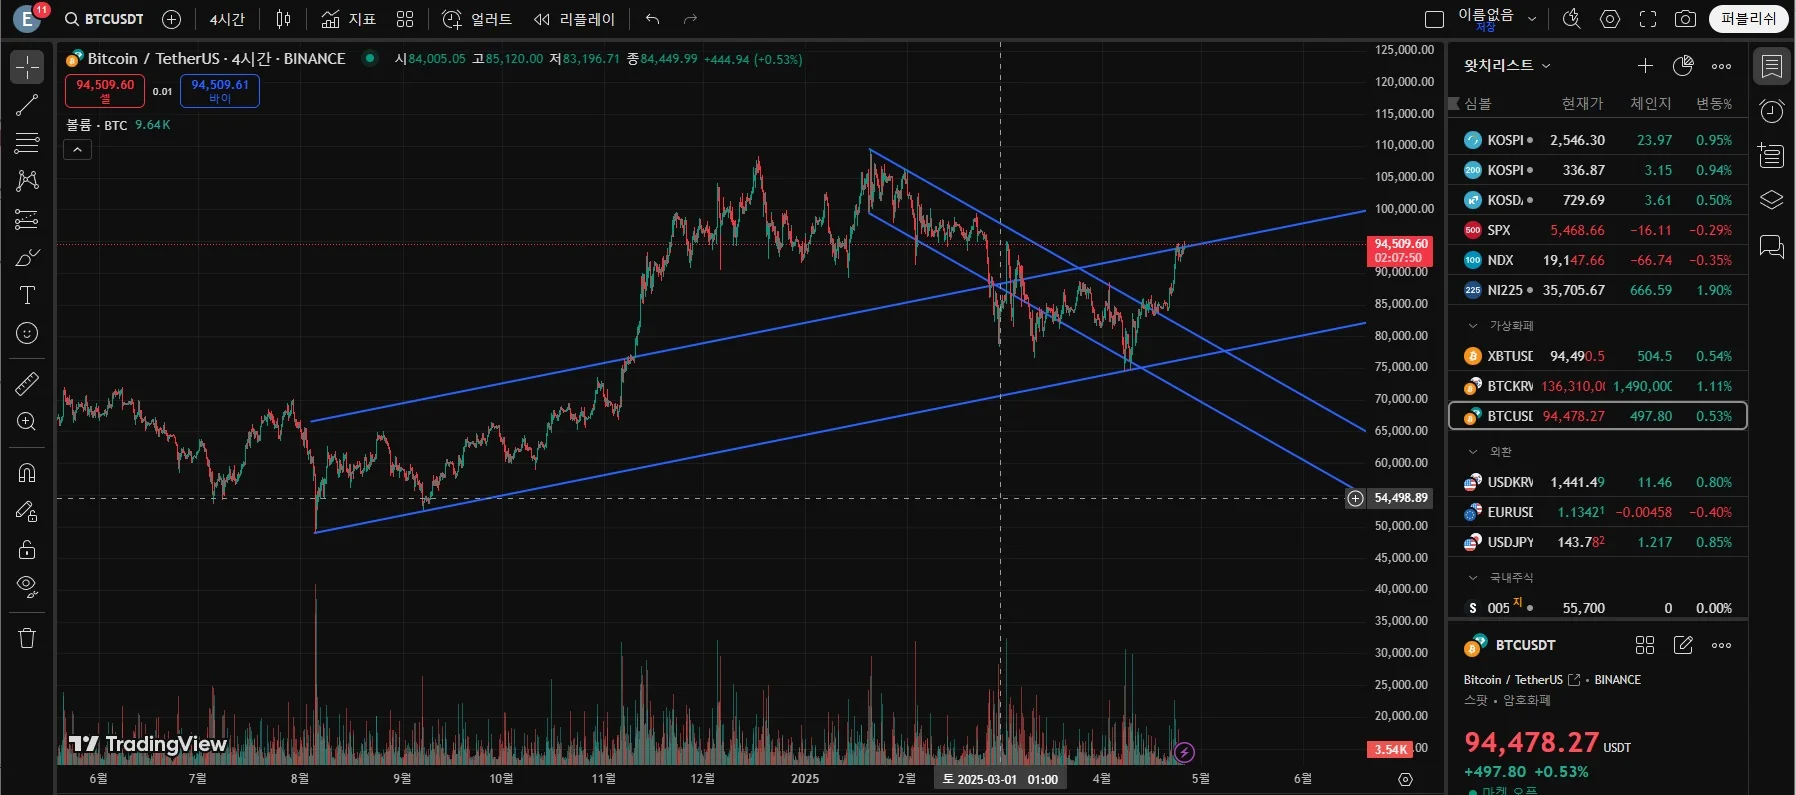Sort watchlist by 체인지 column
Screen dimensions: 1796x795
tap(1651, 103)
